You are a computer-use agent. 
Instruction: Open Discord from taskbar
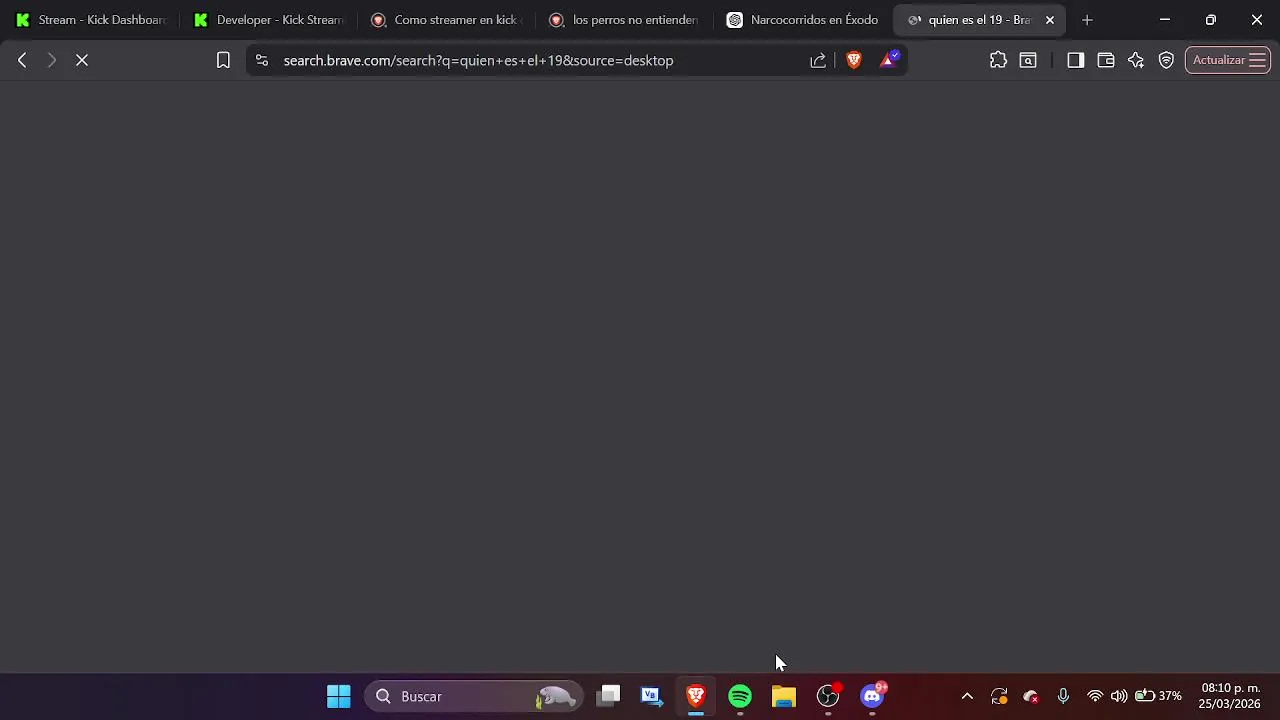coord(872,696)
